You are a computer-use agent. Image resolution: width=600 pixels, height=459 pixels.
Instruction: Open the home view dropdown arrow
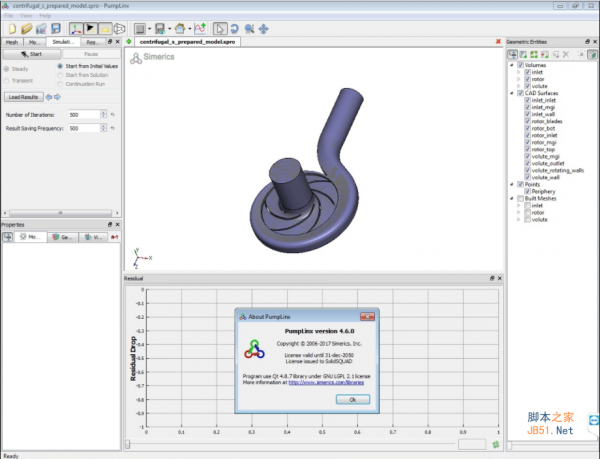189,28
